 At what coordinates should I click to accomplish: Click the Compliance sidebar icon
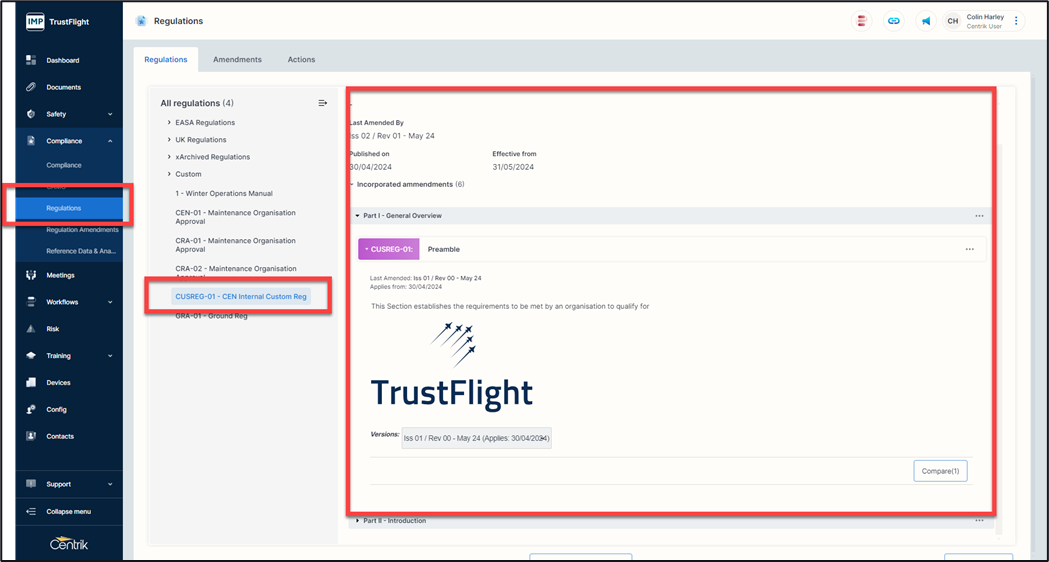pos(31,140)
